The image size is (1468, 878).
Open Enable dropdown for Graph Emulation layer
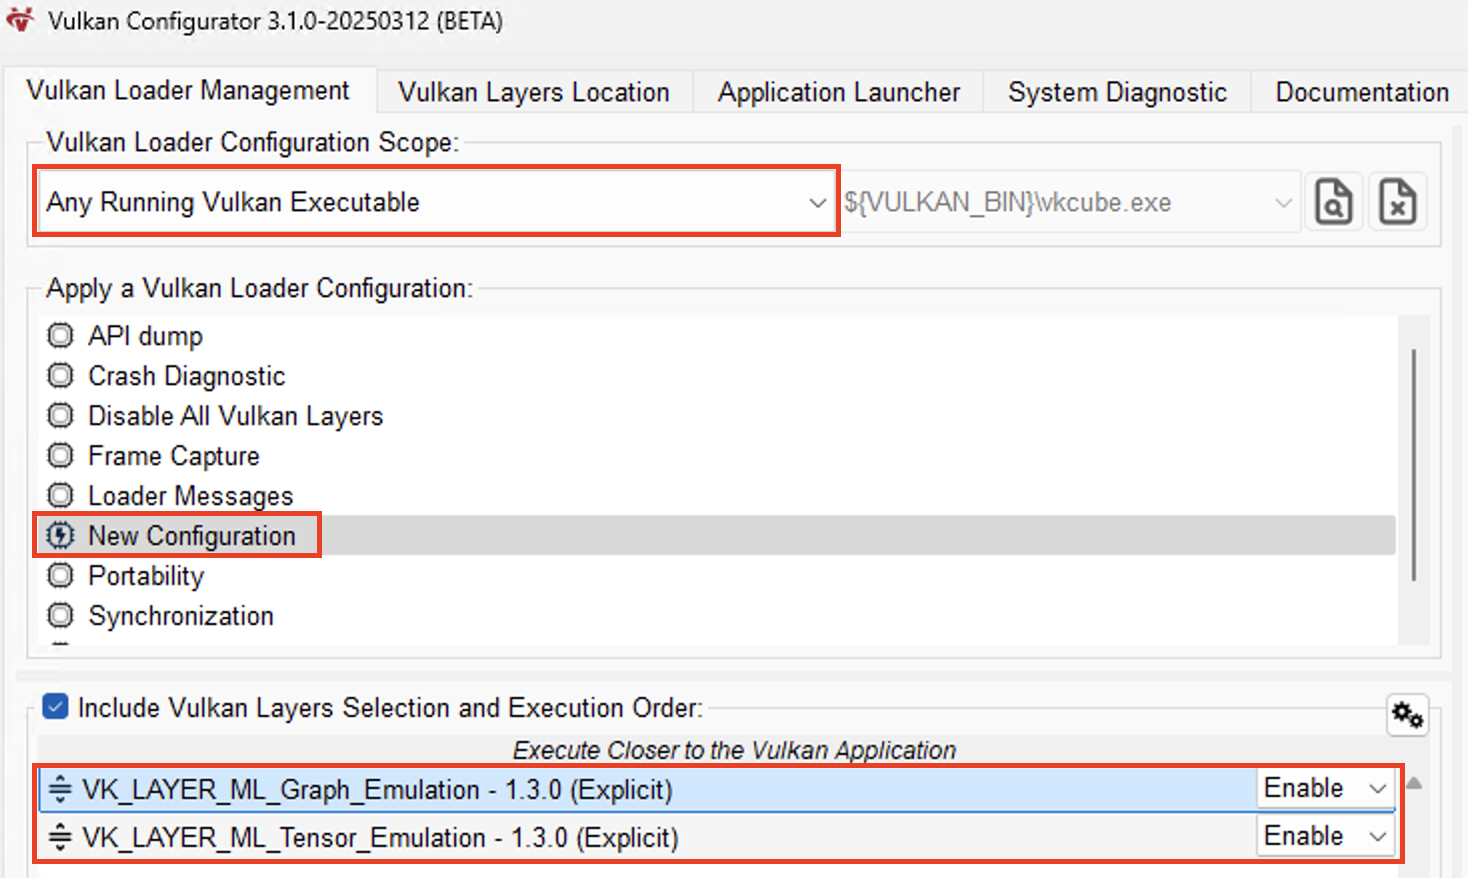[1324, 788]
